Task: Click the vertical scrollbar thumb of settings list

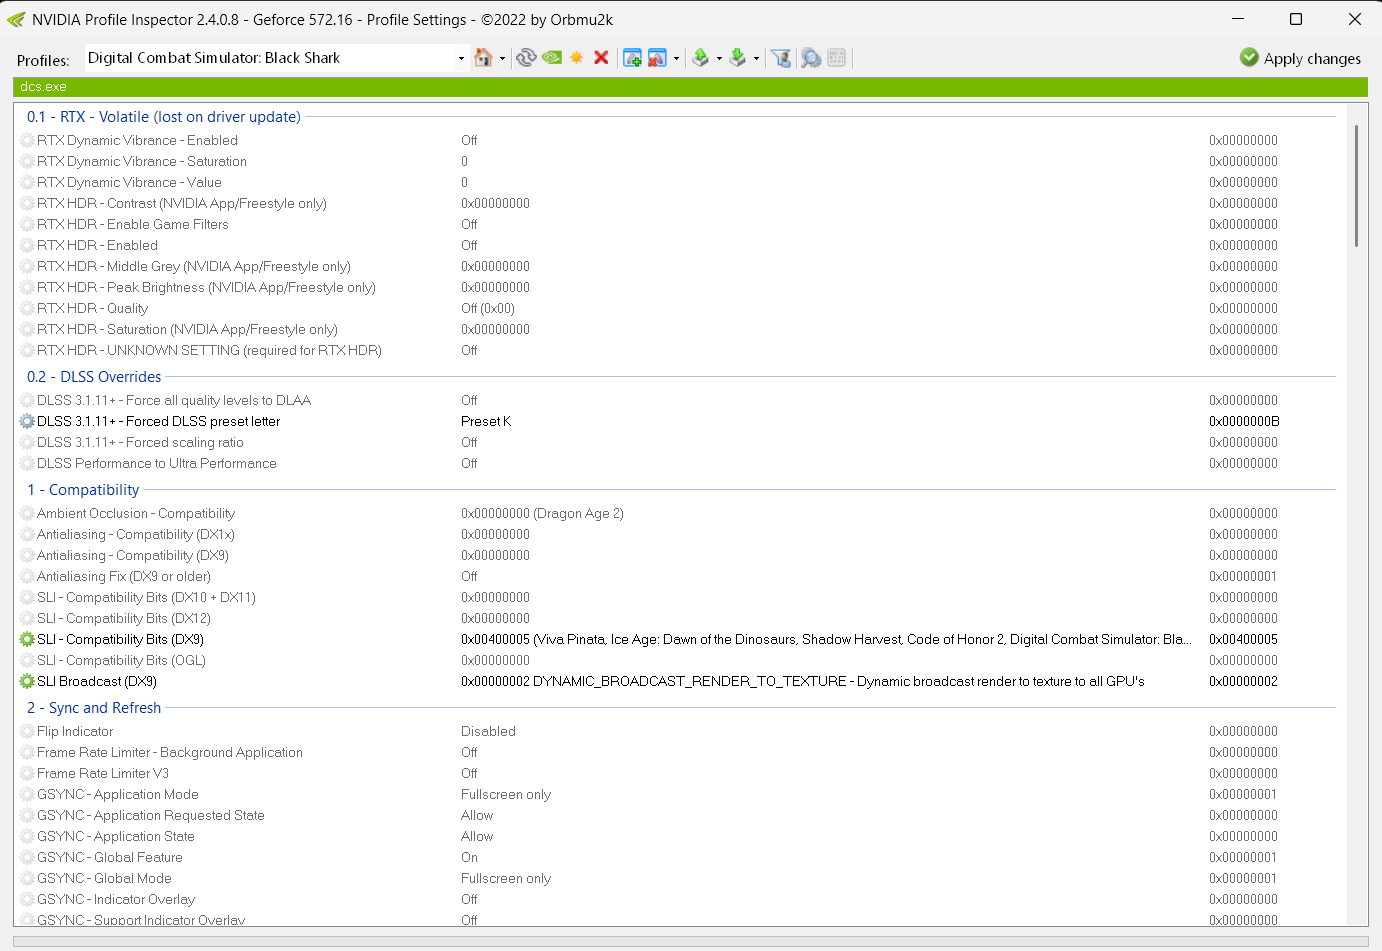Action: [1356, 186]
